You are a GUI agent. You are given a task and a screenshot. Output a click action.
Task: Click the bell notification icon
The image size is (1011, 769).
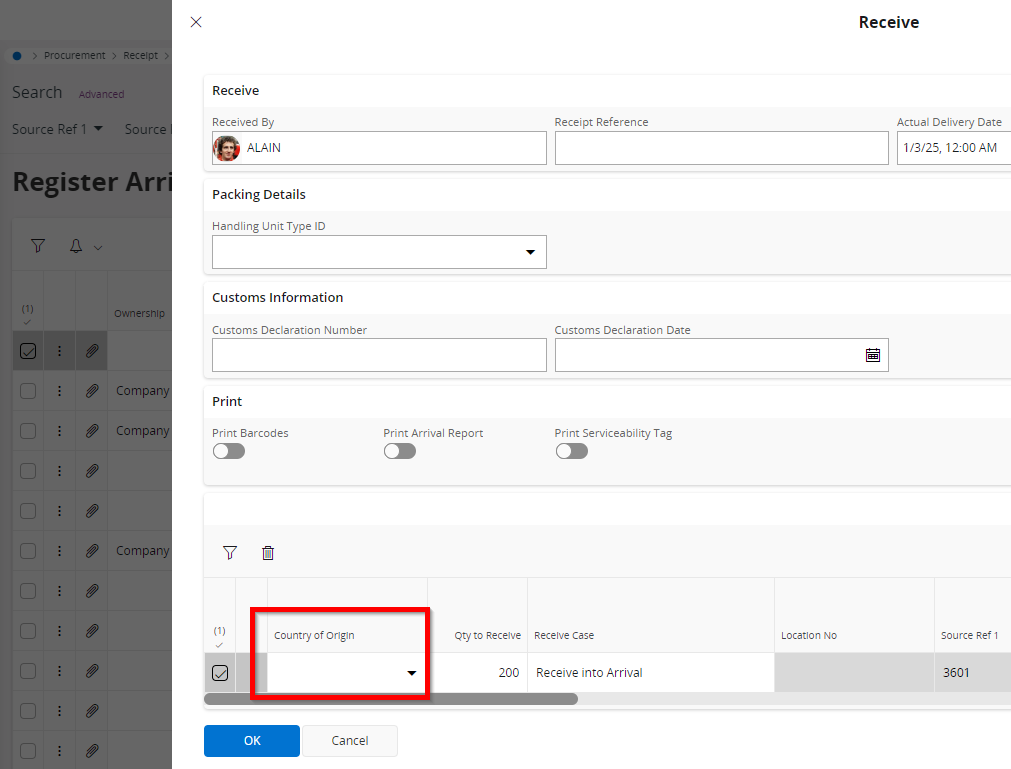76,246
